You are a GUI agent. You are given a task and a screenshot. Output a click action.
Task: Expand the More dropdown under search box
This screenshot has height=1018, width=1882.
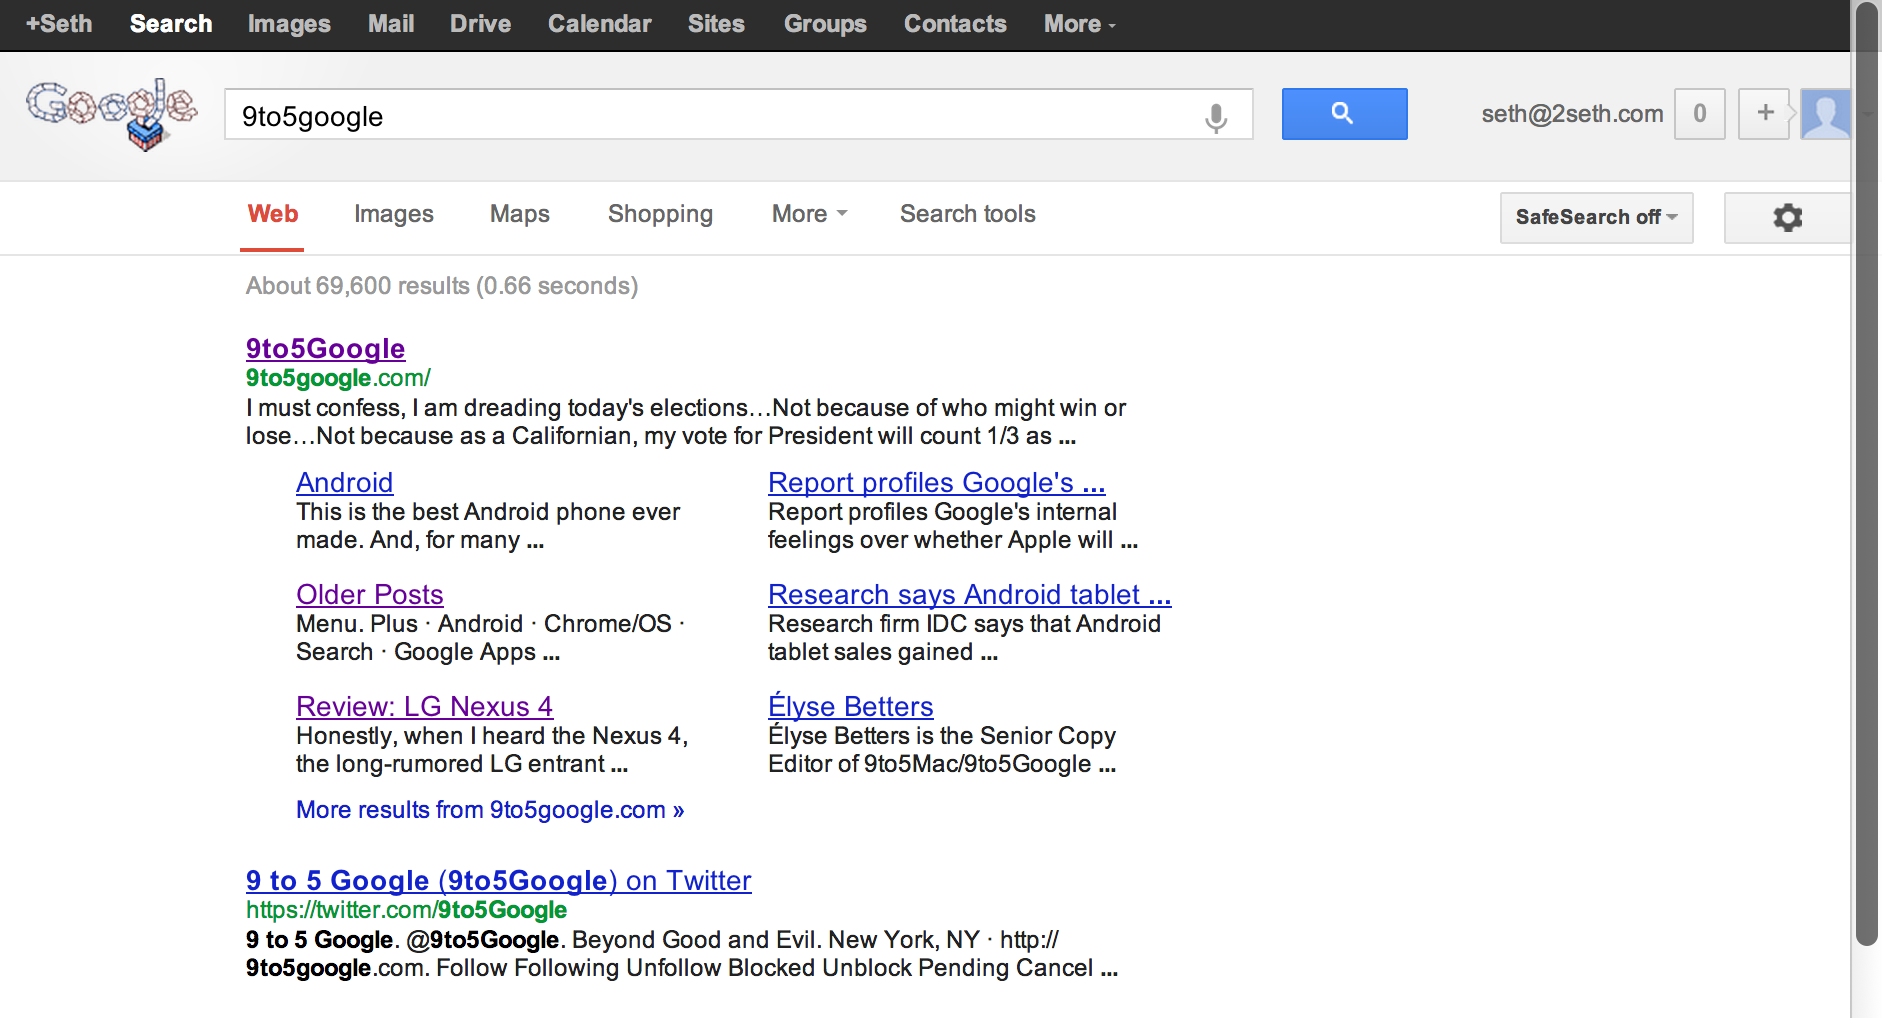point(809,214)
